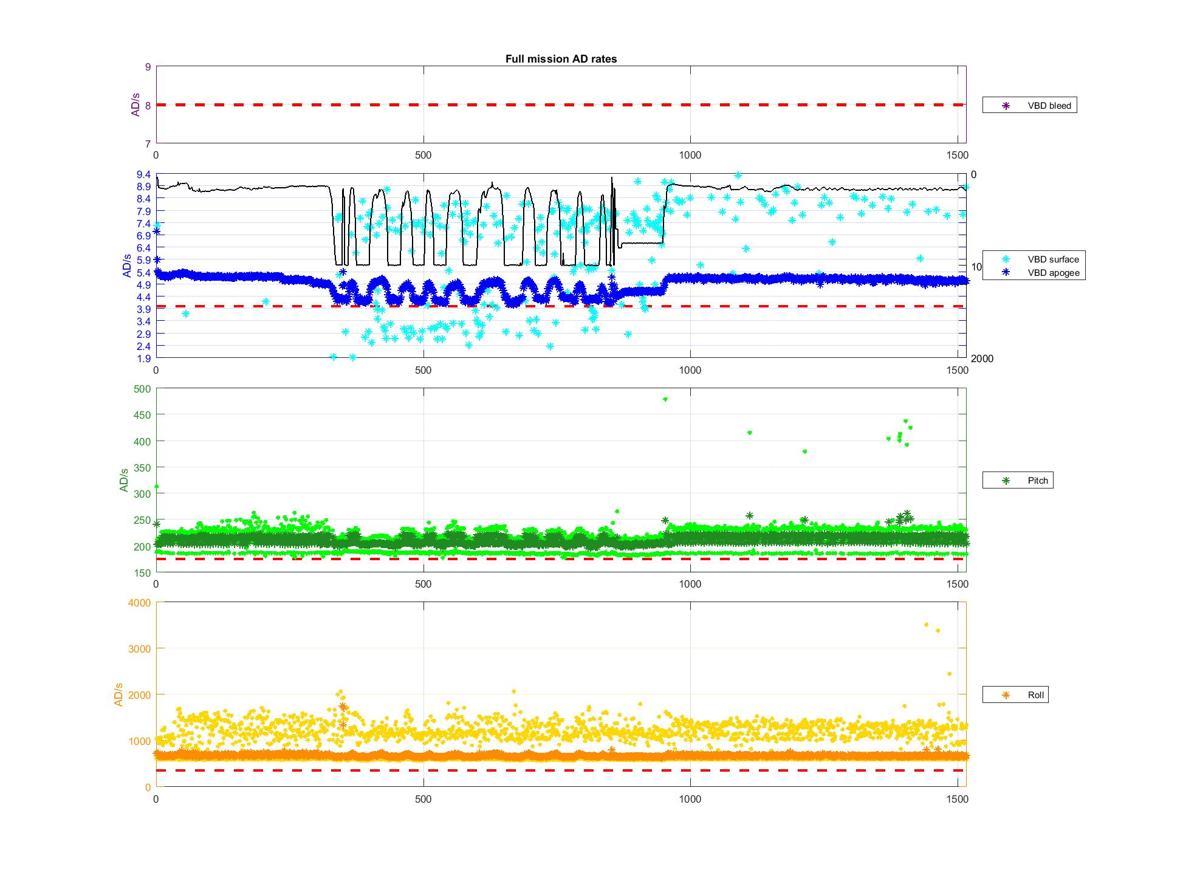Click the '450' tick label on Pitch axis
The width and height of the screenshot is (1200, 885).
coord(142,415)
